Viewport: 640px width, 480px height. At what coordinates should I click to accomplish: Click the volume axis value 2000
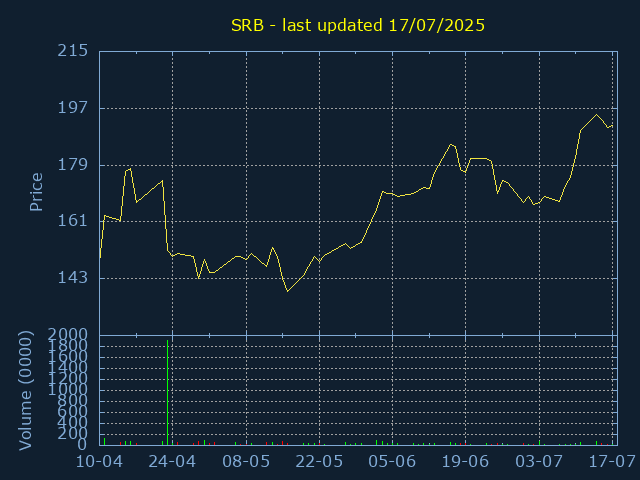tap(68, 335)
